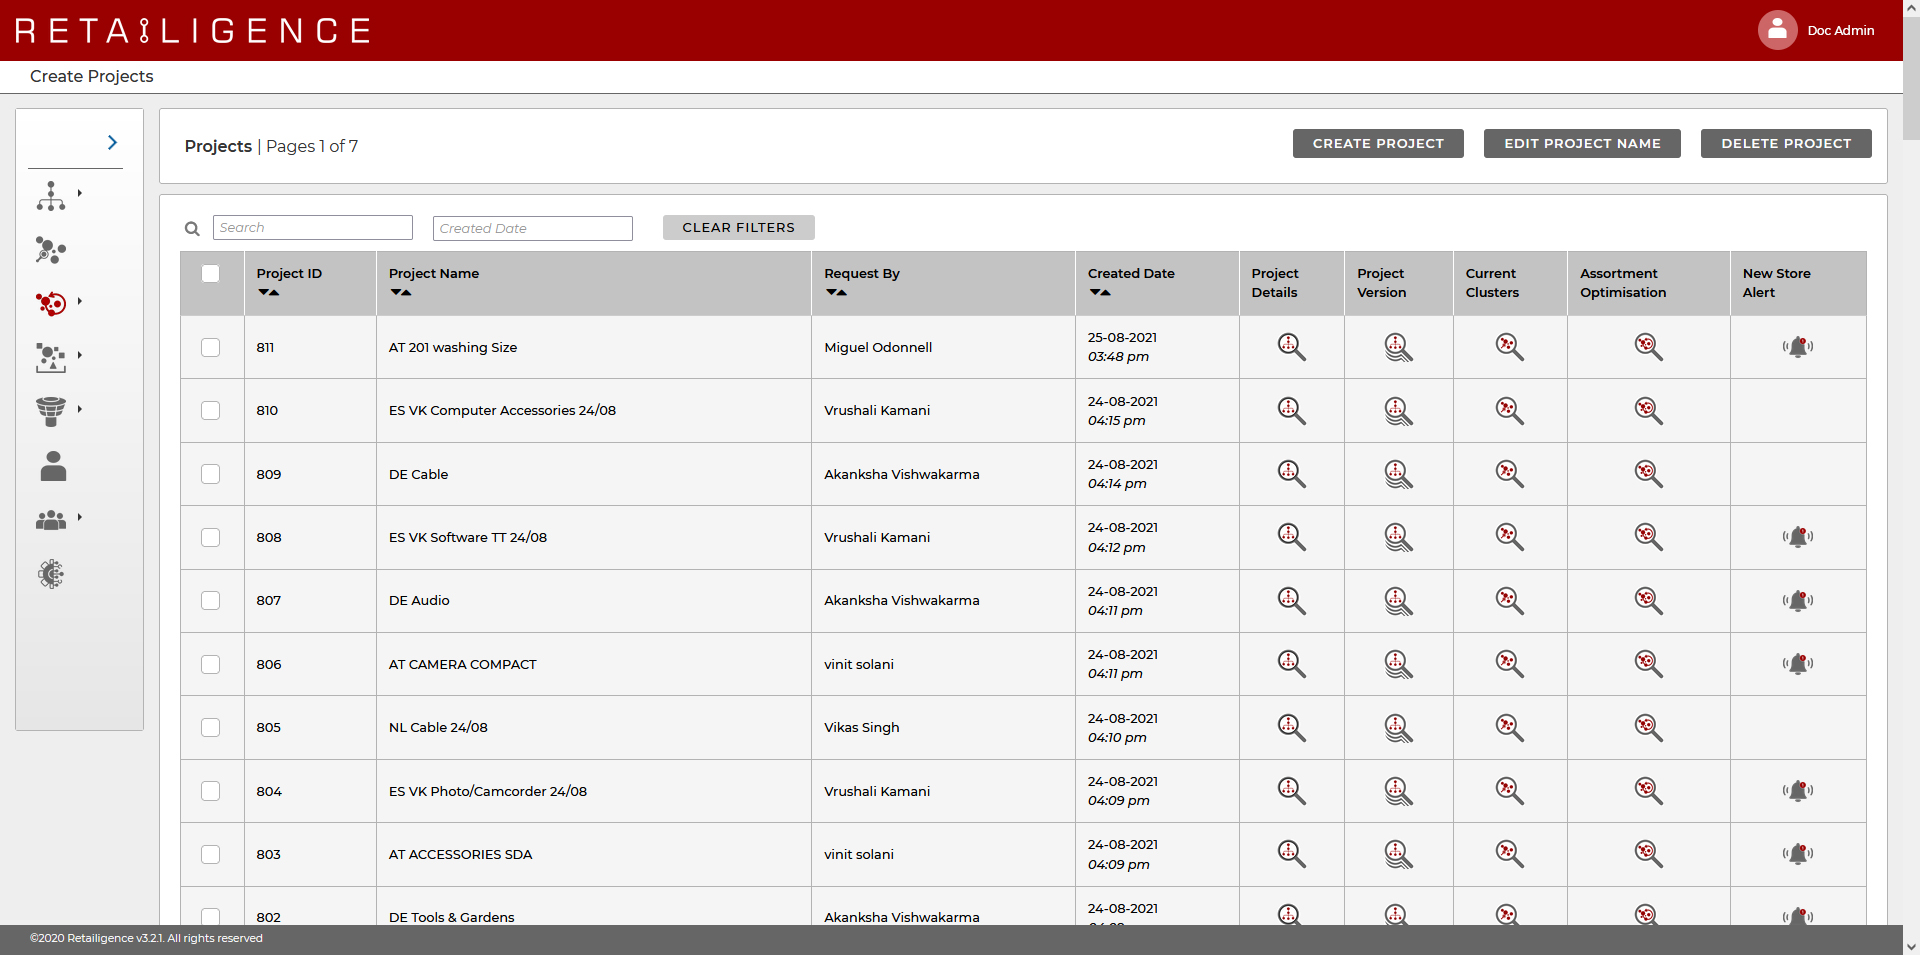Check the box for project 806
This screenshot has width=1920, height=955.
[210, 664]
